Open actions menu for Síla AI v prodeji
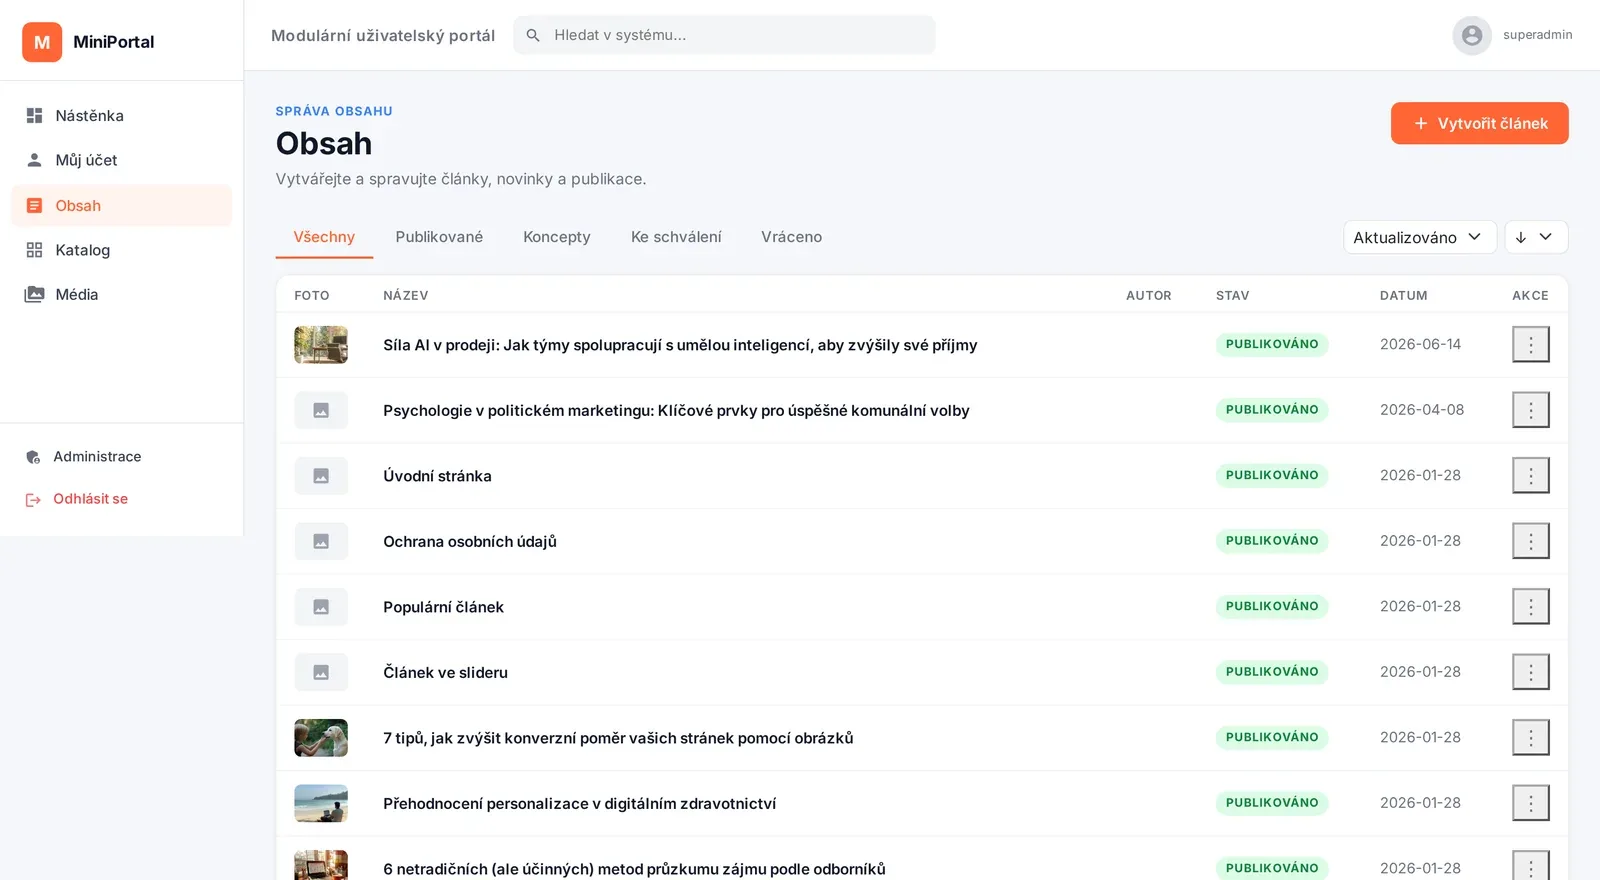1600x880 pixels. pos(1530,344)
